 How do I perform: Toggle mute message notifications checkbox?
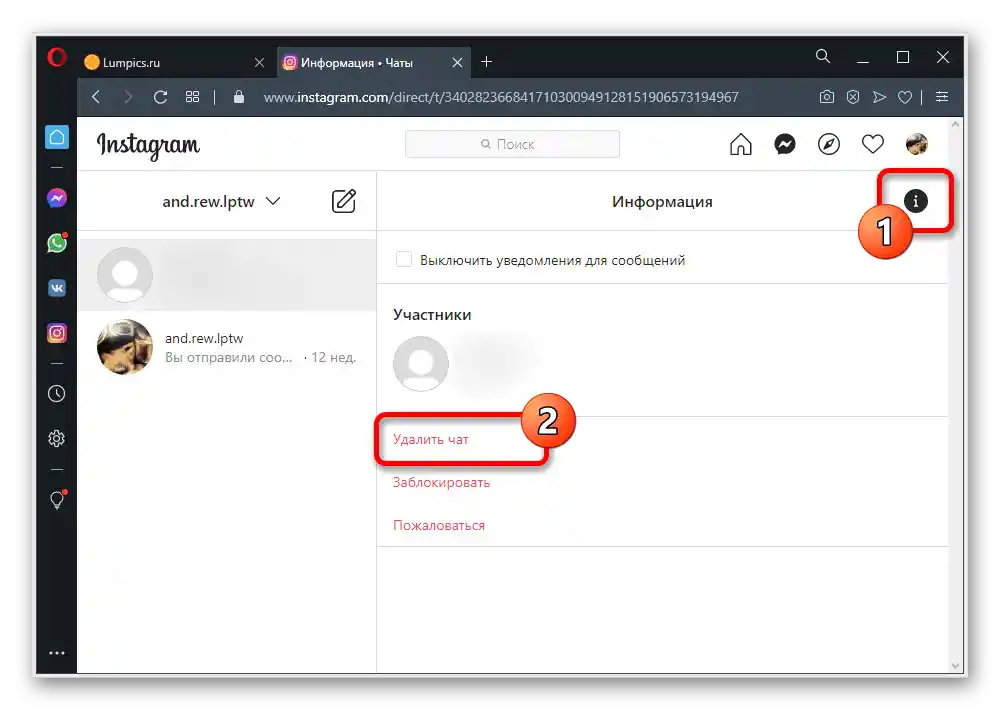click(x=404, y=259)
